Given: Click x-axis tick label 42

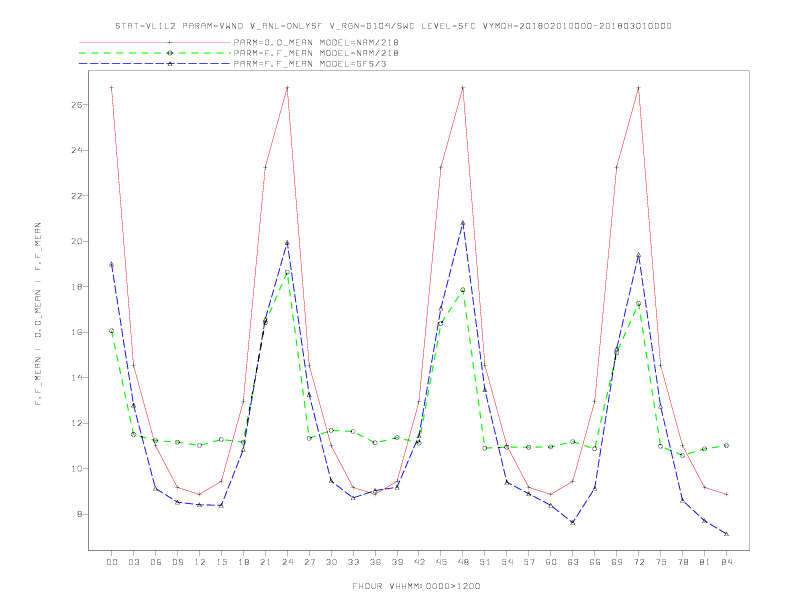Looking at the screenshot, I should coord(419,562).
